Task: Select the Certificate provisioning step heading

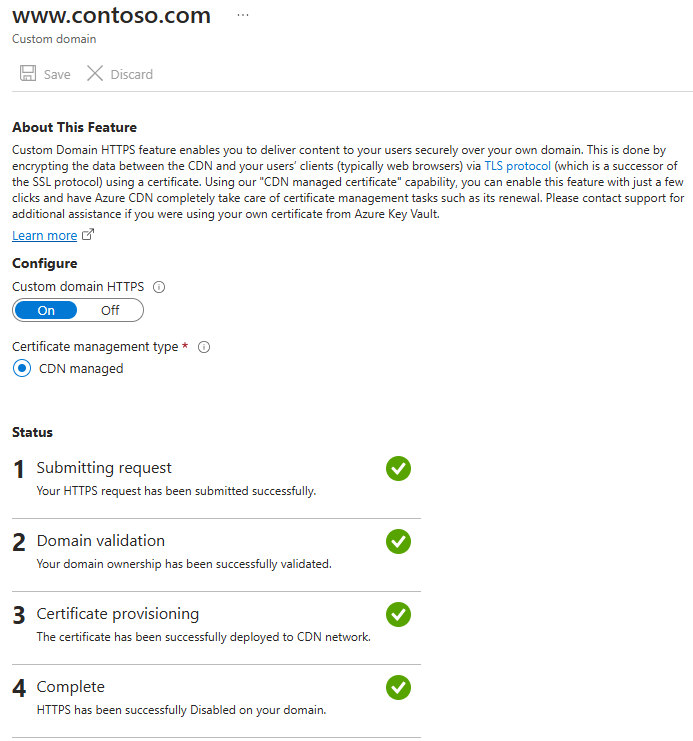Action: coord(118,613)
